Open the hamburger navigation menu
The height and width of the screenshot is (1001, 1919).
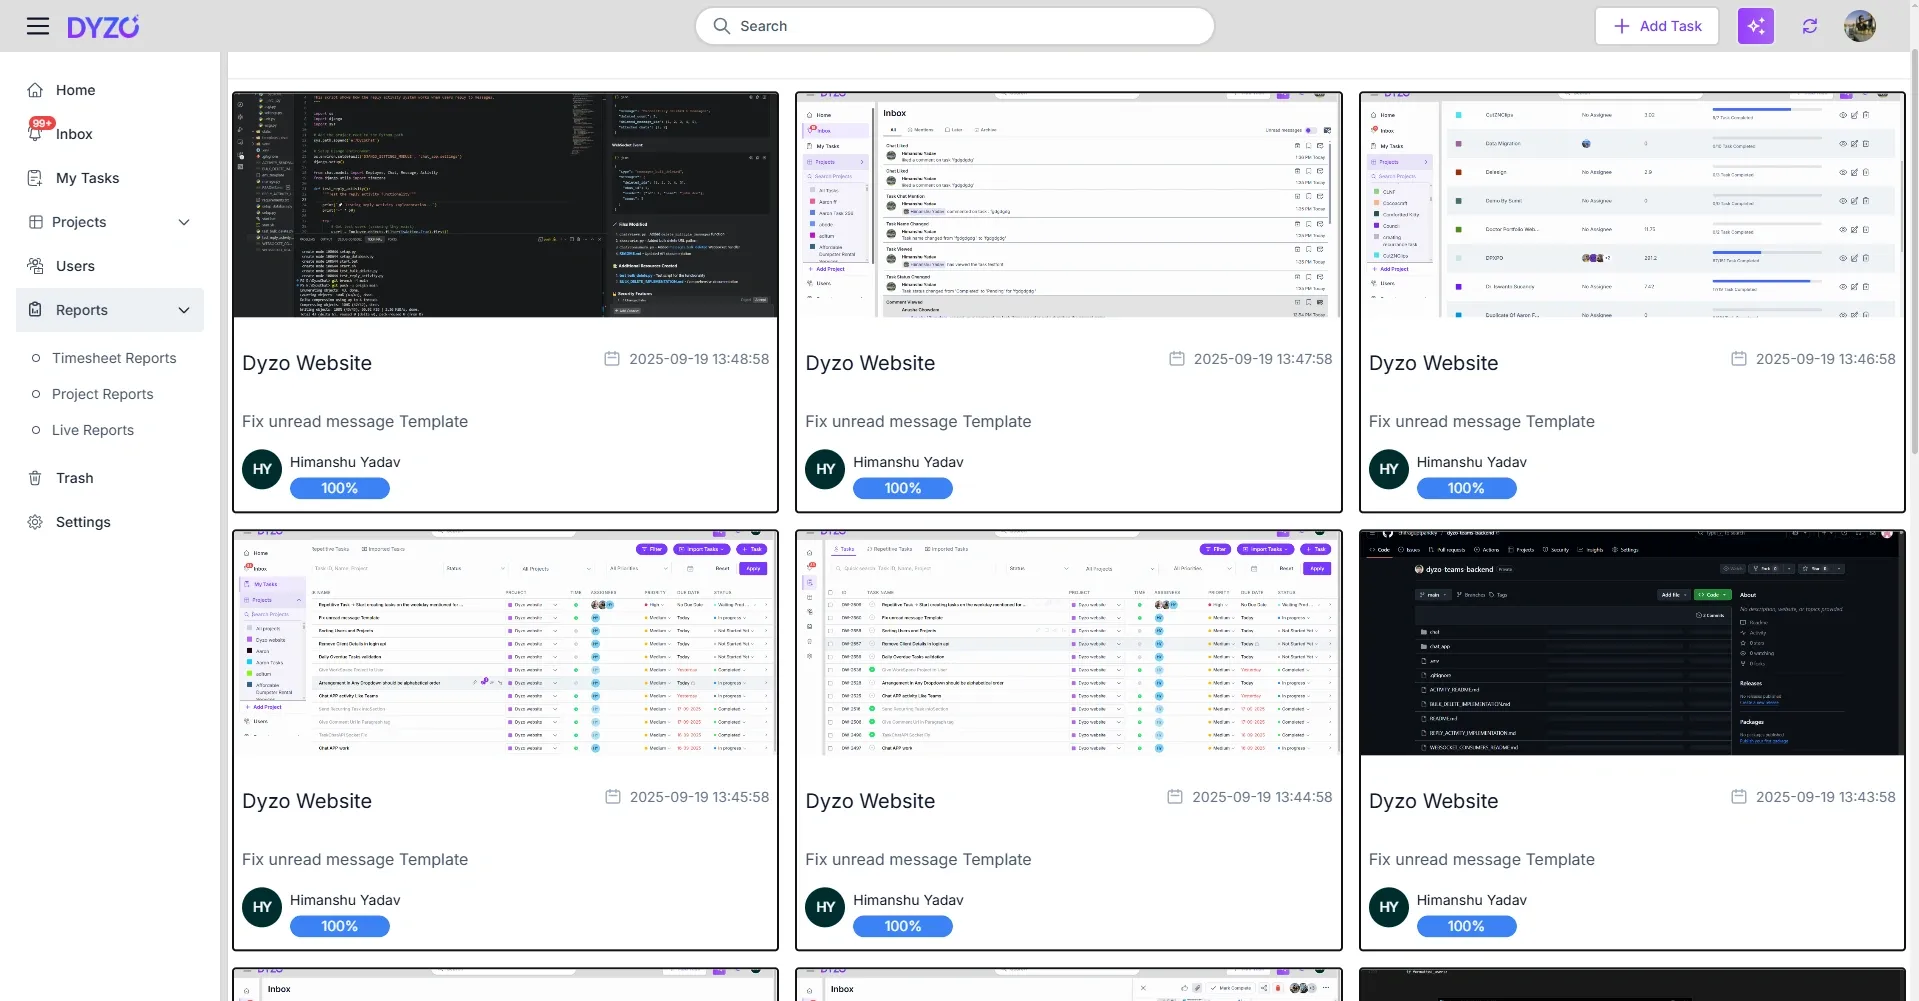[x=37, y=25]
